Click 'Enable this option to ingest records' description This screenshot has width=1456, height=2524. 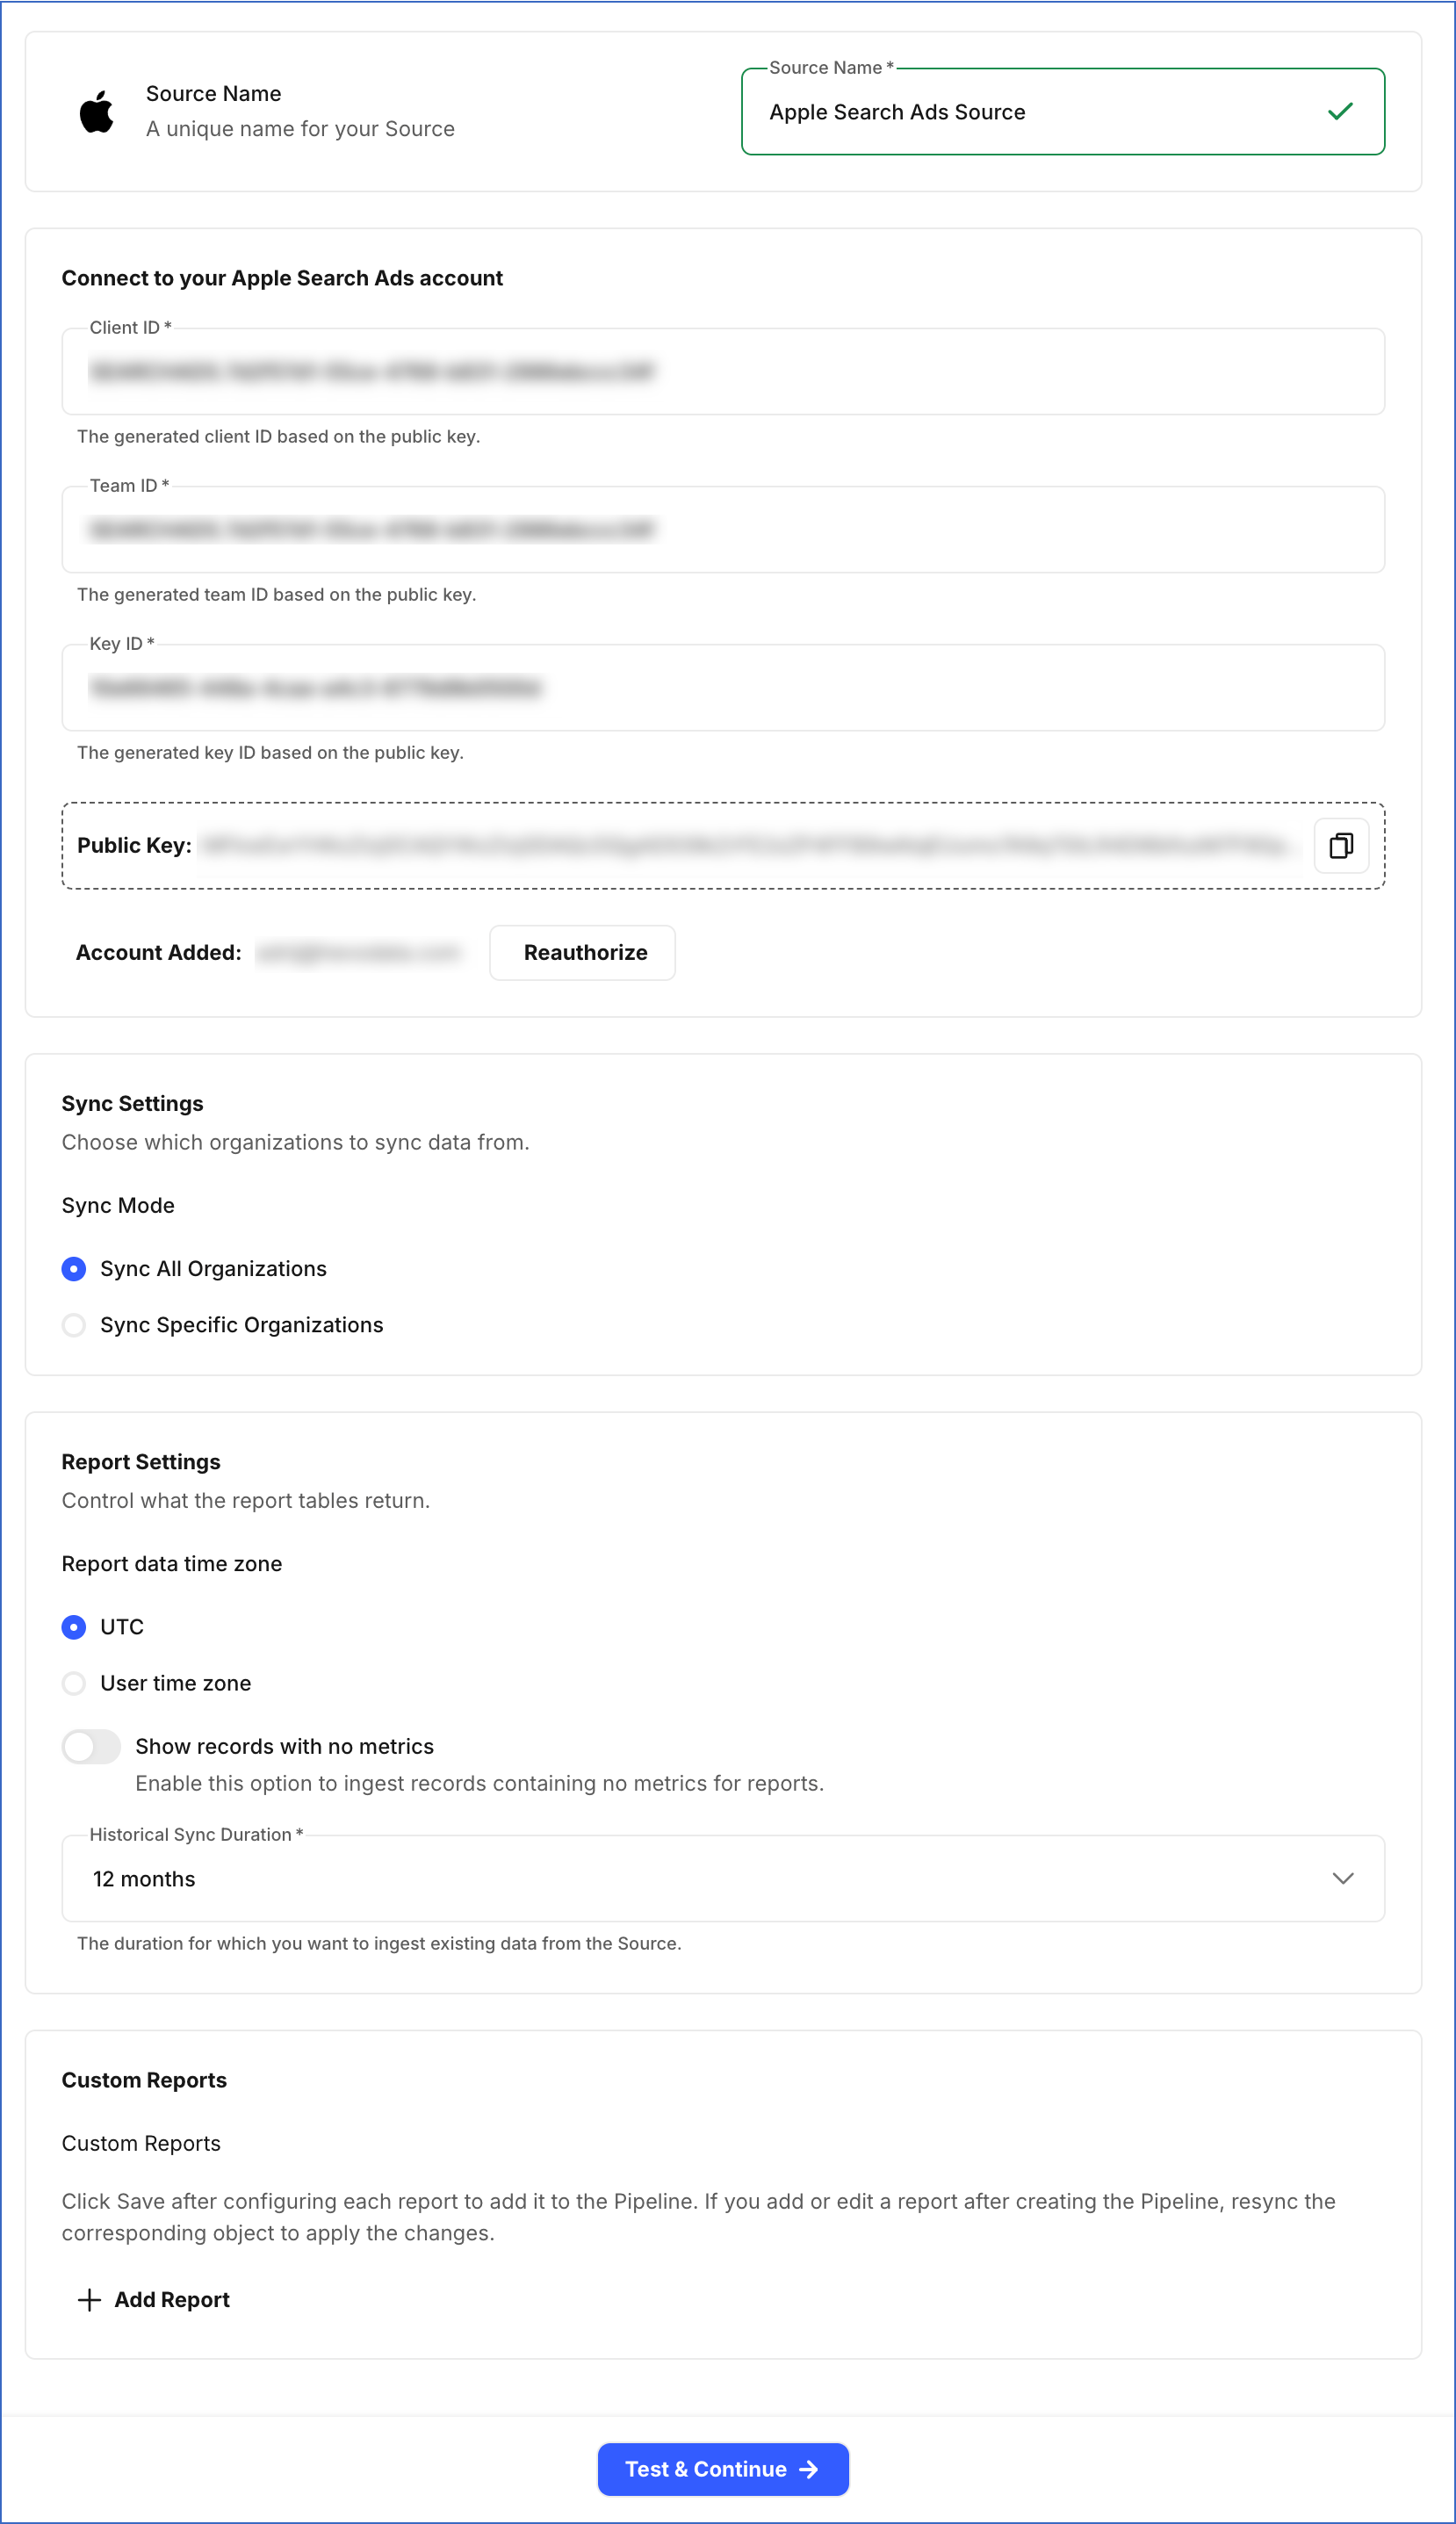pyautogui.click(x=480, y=1784)
